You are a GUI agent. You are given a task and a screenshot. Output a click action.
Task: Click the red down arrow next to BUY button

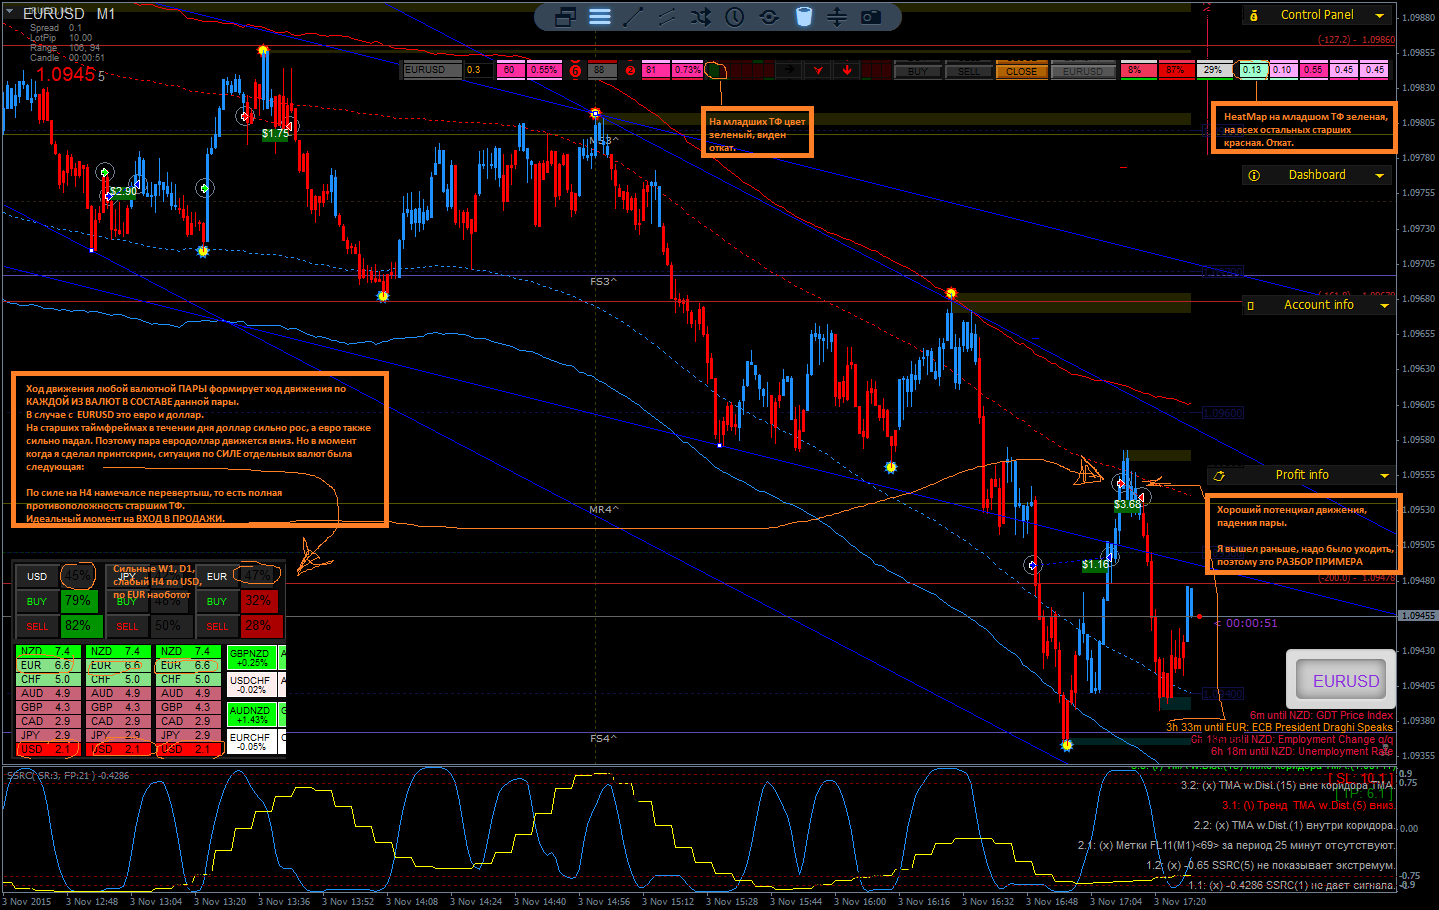847,70
